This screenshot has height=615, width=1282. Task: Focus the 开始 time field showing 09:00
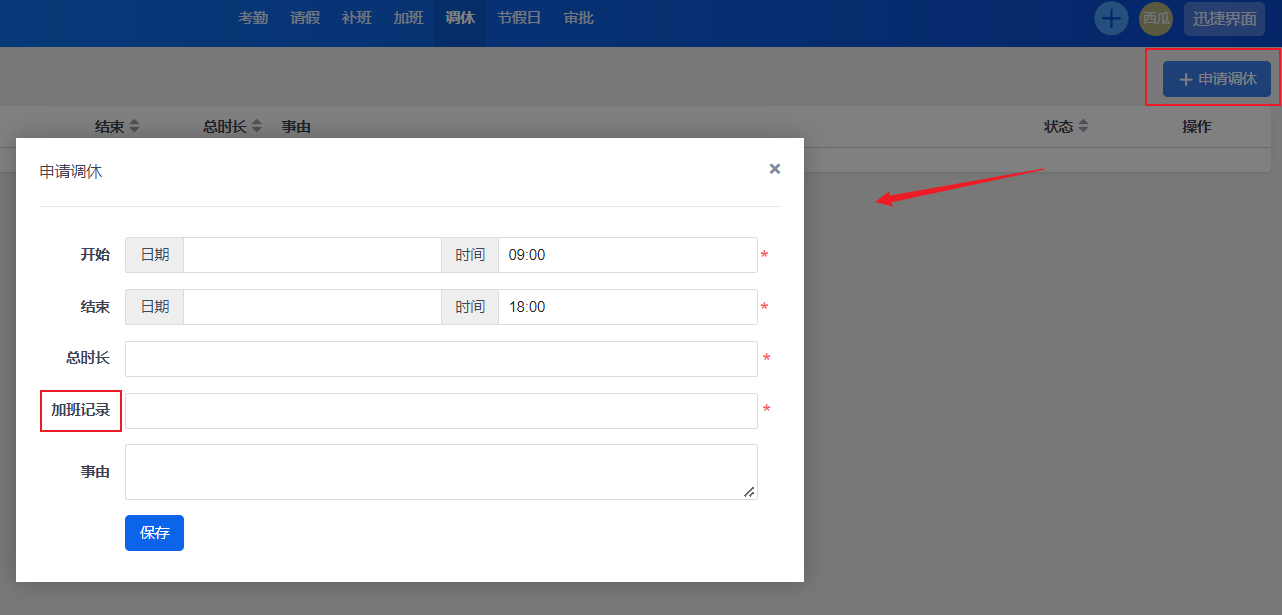pos(628,255)
